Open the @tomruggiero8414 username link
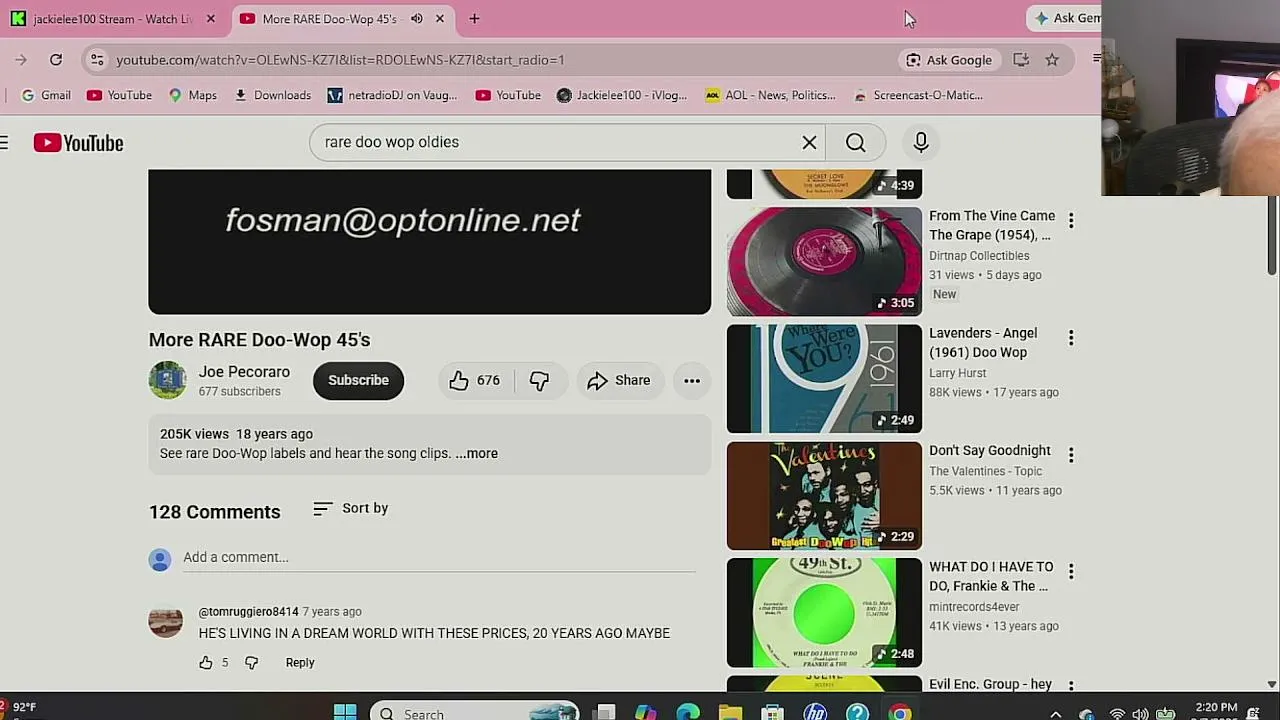The height and width of the screenshot is (720, 1280). [248, 612]
